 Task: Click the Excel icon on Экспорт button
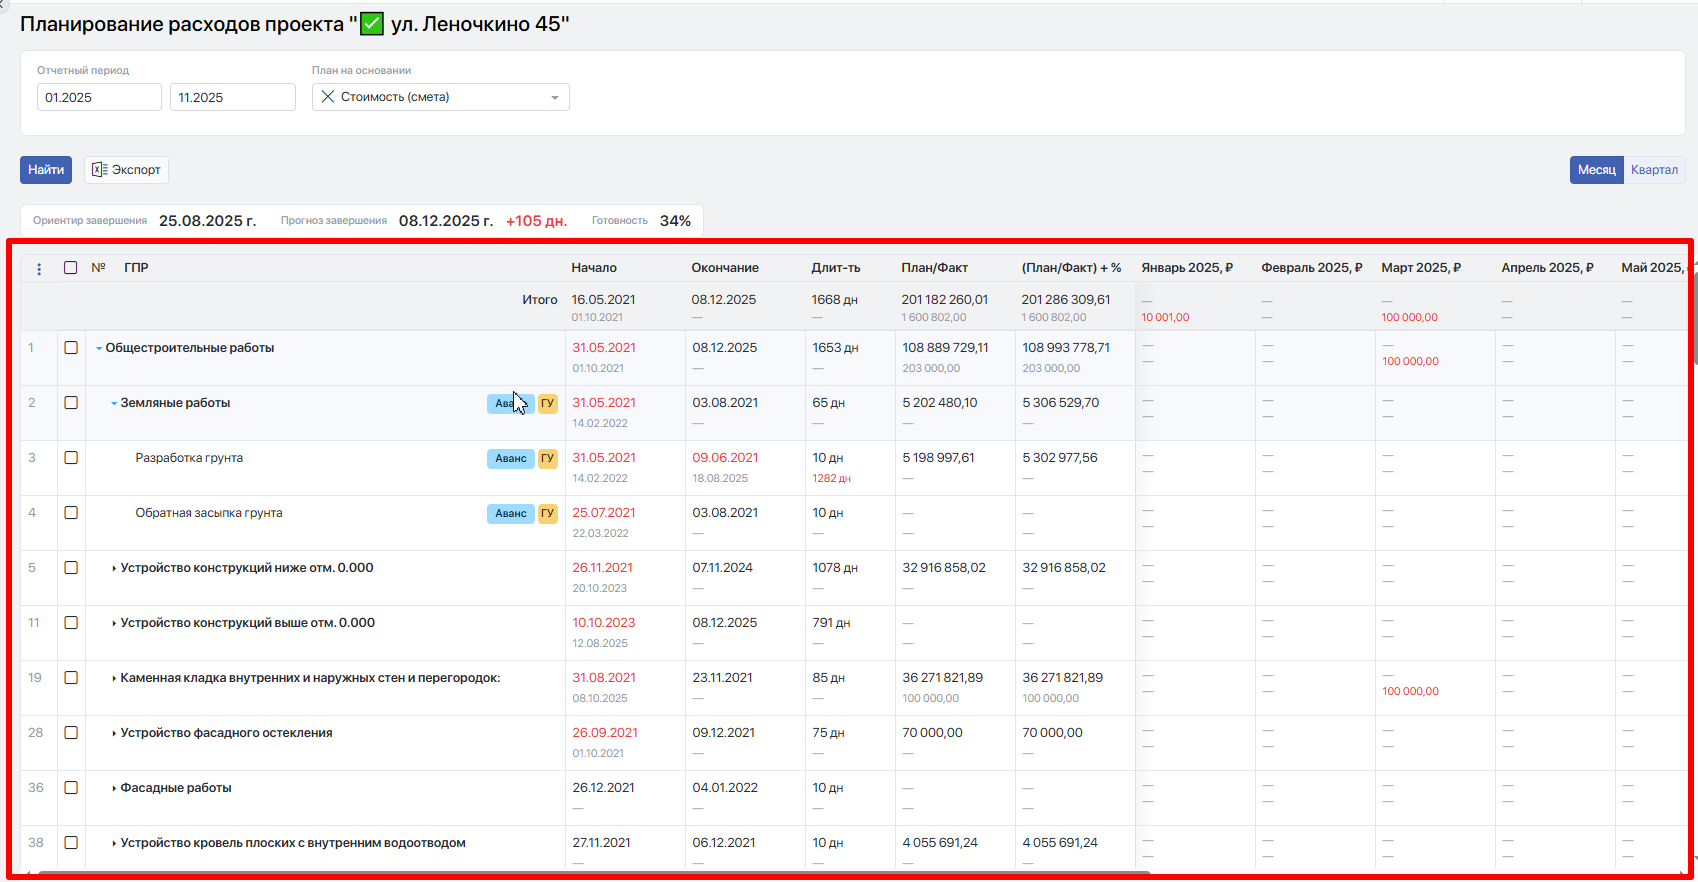[x=99, y=170]
